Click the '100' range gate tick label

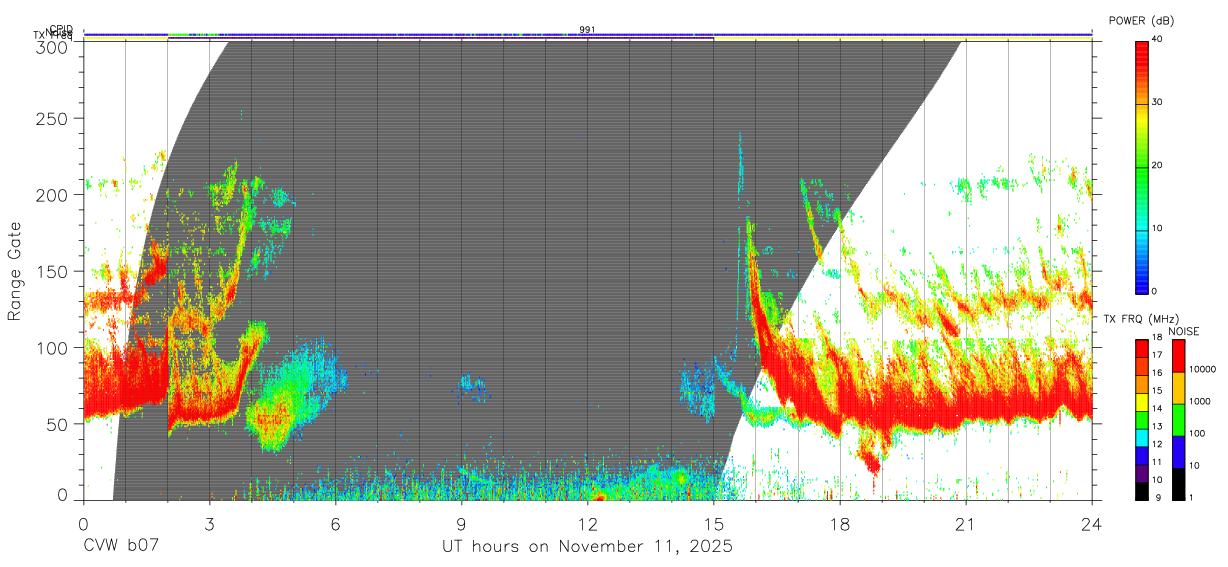[x=54, y=347]
